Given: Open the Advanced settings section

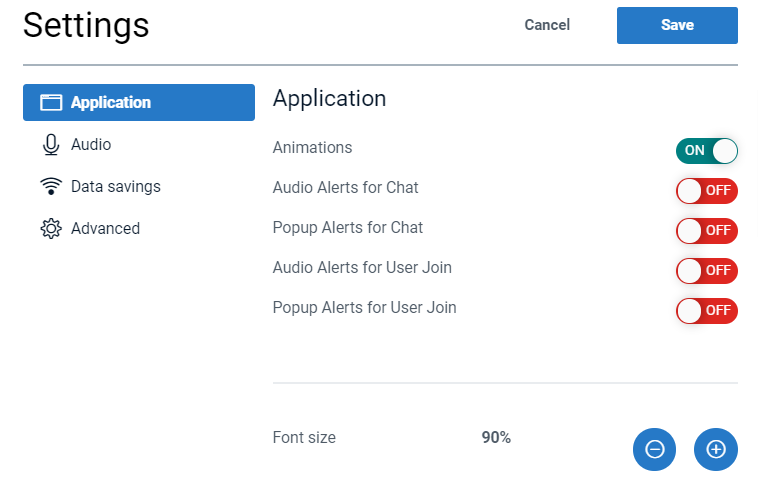Looking at the screenshot, I should coord(105,229).
